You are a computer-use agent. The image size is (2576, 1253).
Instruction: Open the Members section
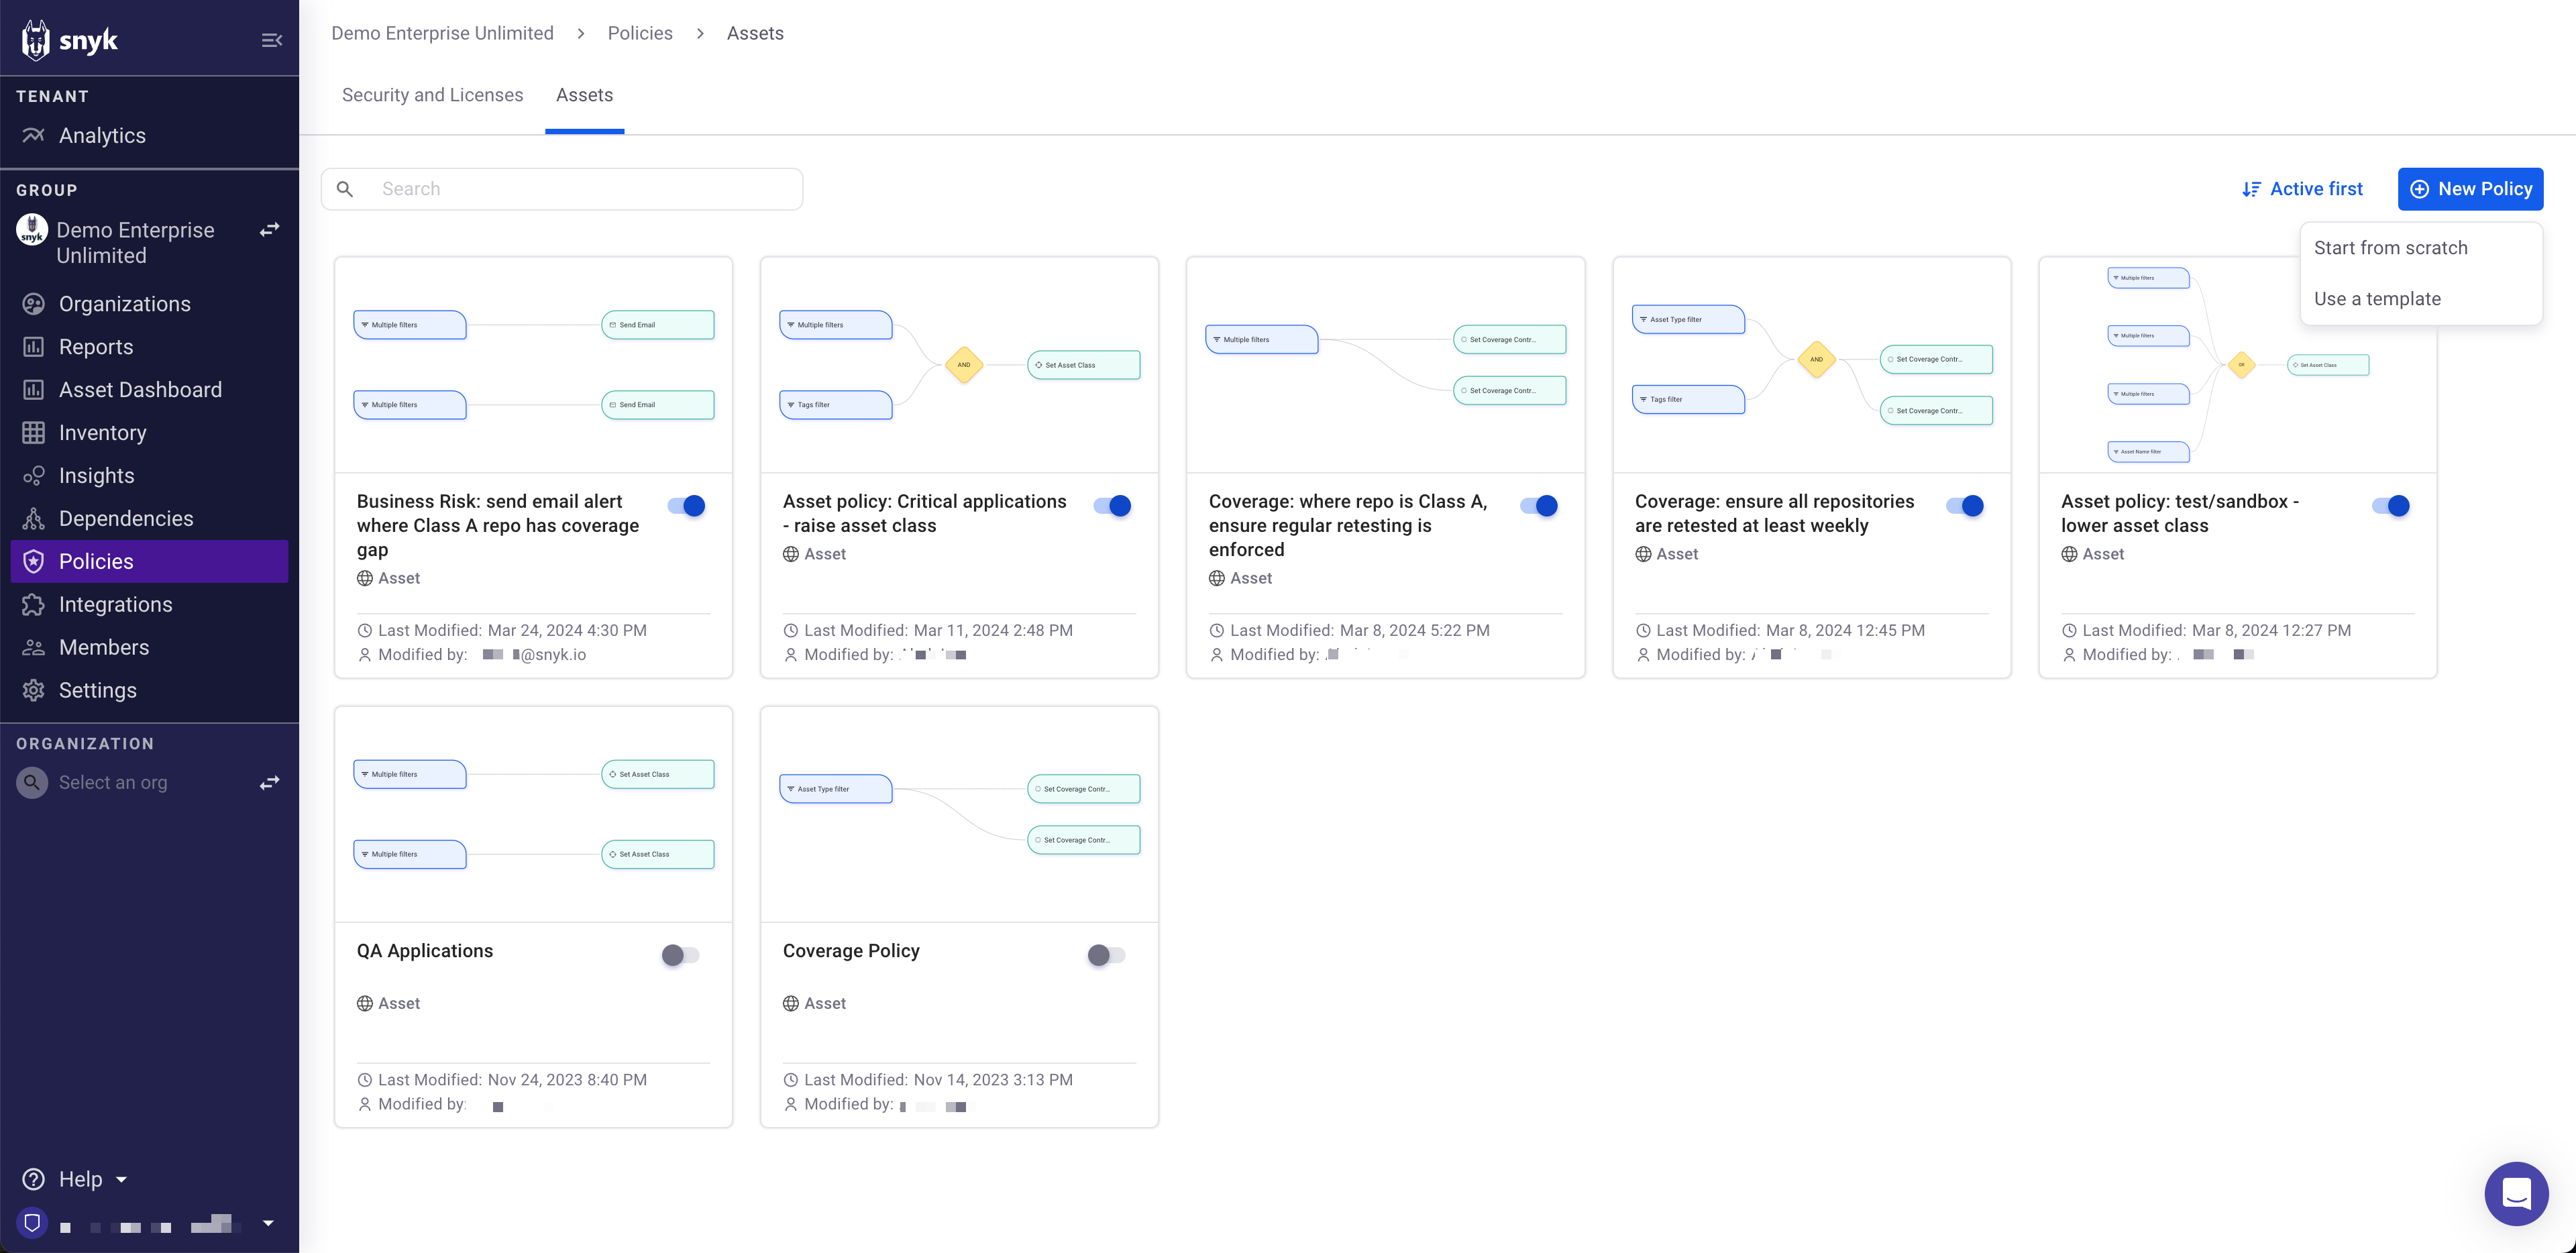coord(103,647)
